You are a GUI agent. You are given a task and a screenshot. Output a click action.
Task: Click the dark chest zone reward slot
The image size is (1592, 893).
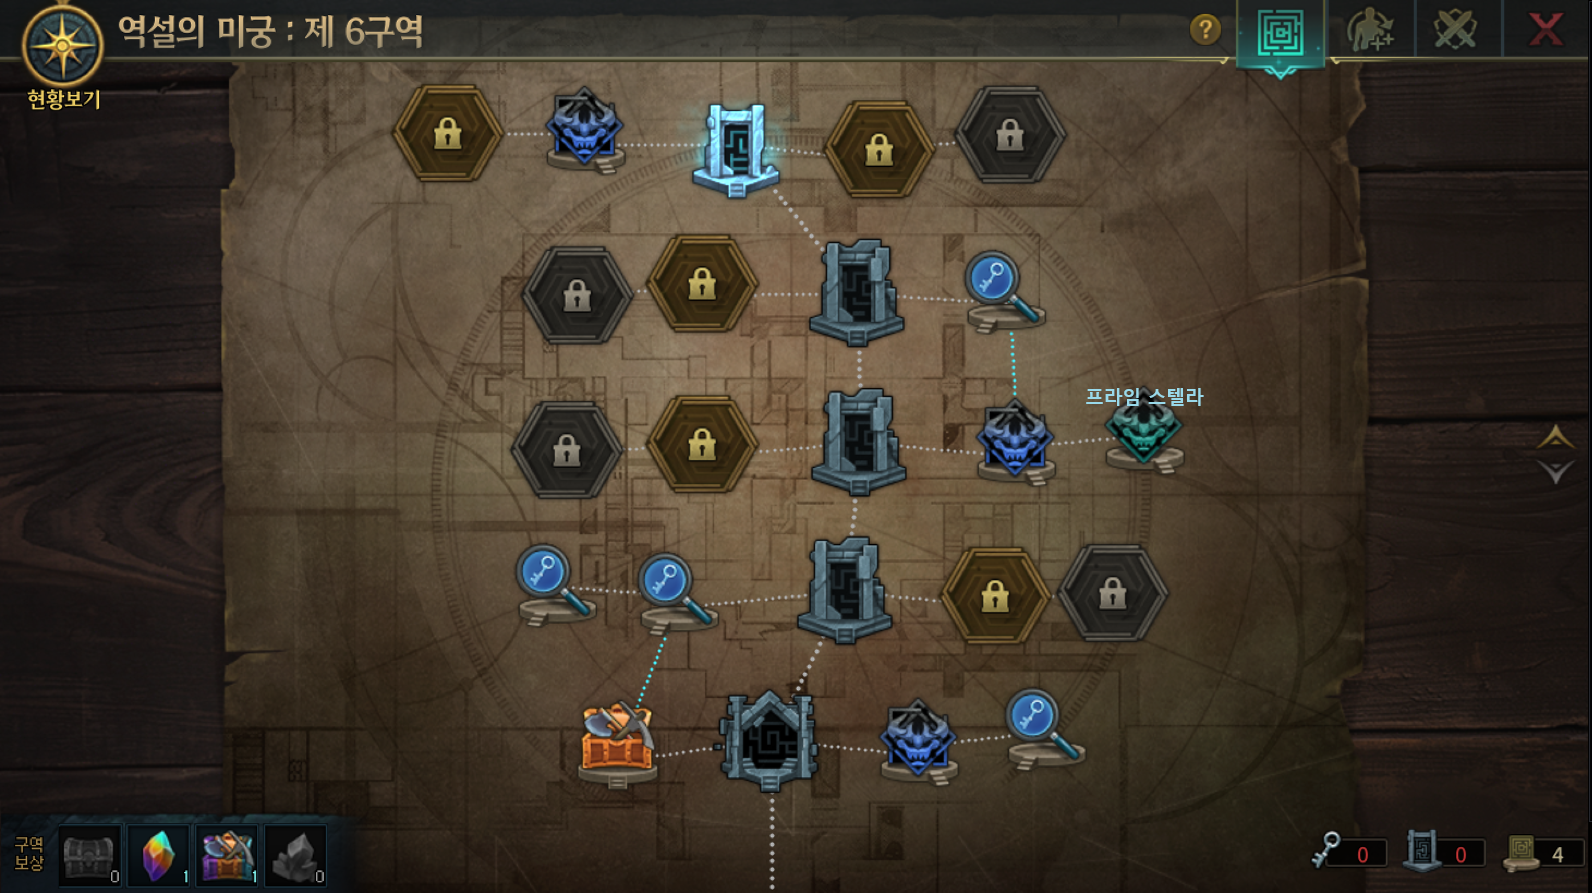(x=90, y=856)
